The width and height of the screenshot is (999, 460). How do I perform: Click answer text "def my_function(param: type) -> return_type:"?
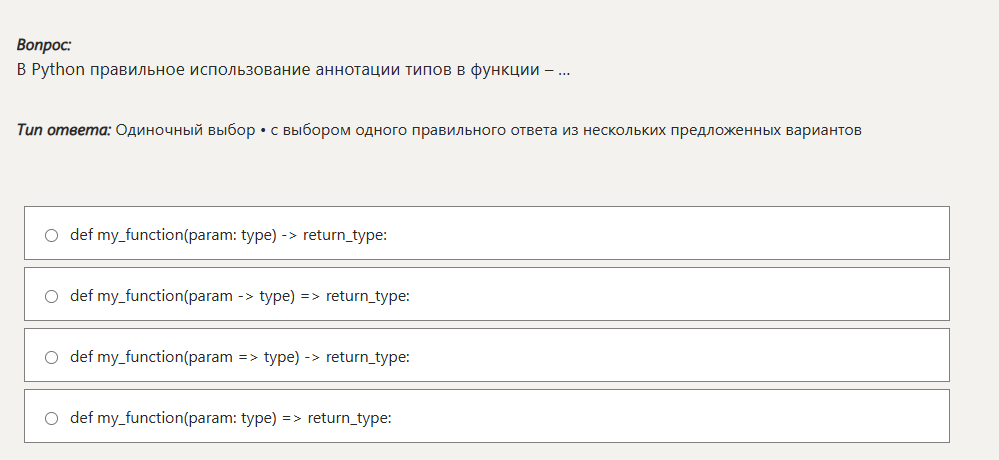click(x=228, y=235)
